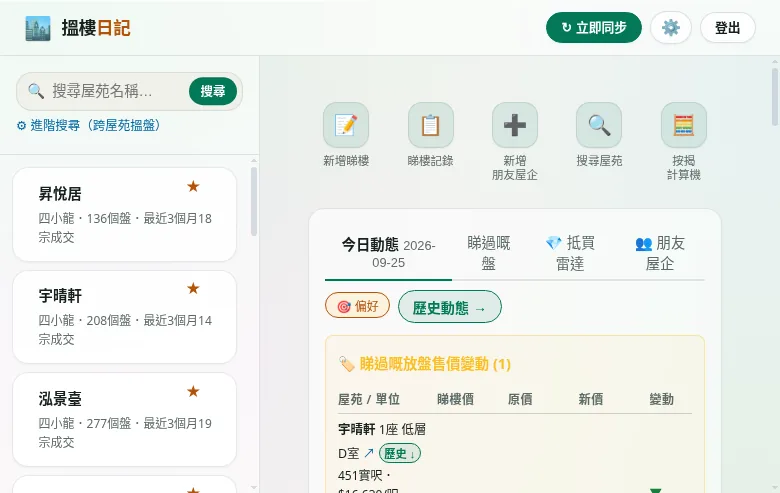Open the 新增睇樓 notepad icon
Screen dimensions: 780x493
[x=346, y=125]
